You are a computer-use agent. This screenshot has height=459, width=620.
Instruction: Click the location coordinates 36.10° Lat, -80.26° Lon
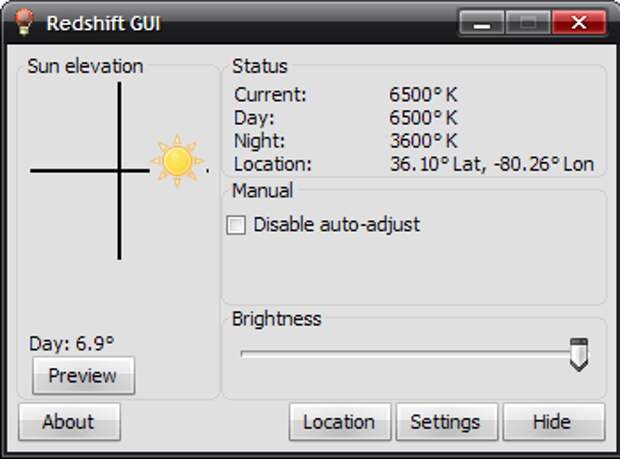tap(491, 164)
